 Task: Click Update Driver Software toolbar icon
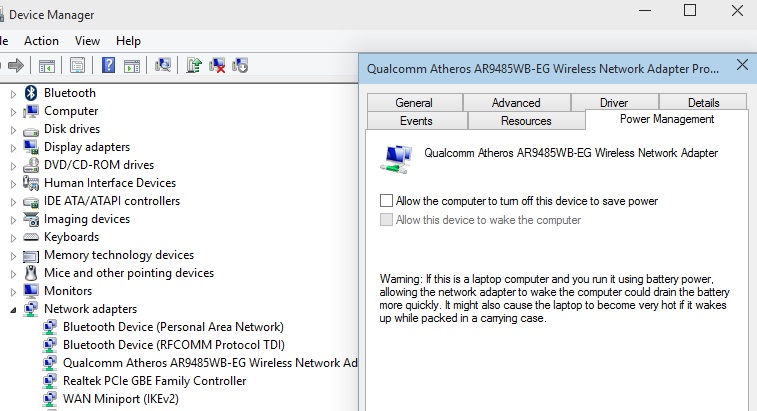tap(194, 65)
